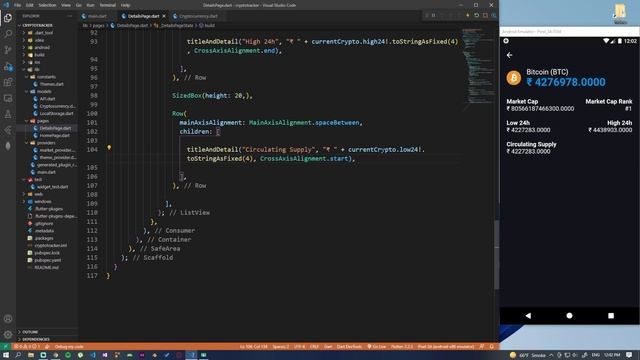This screenshot has height=360, width=640.
Task: Tap the back arrow in the emulator app
Action: (509, 55)
